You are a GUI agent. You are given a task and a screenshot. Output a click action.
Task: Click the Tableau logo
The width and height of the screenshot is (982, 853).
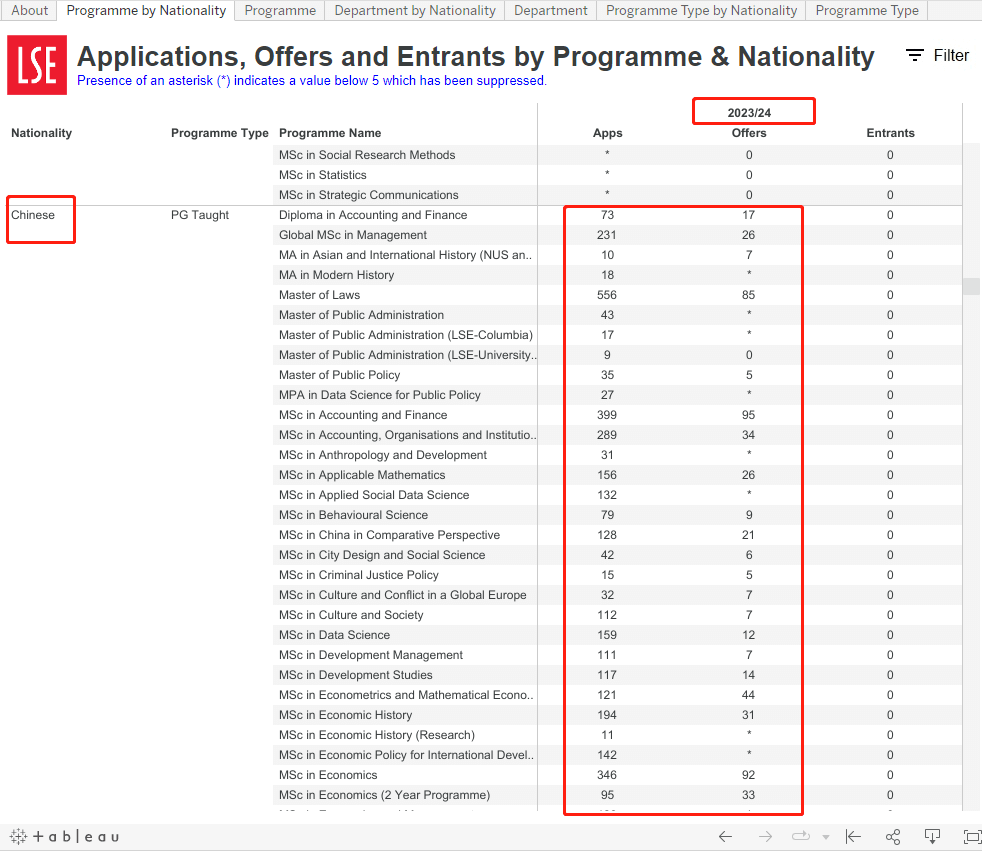tap(65, 837)
